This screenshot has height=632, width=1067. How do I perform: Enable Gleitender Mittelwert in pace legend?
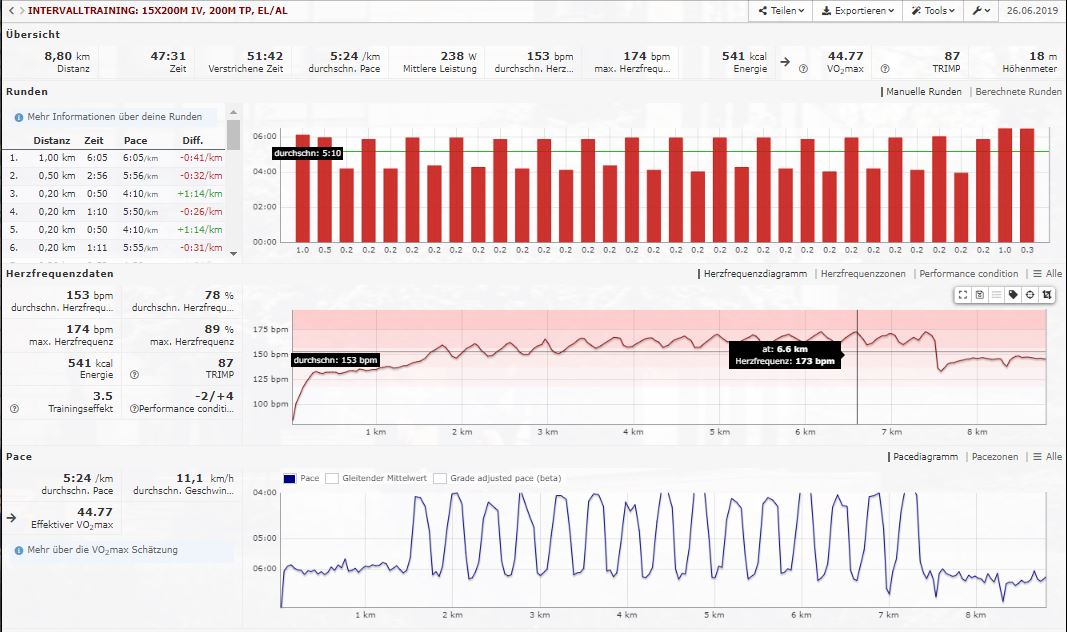[x=332, y=479]
